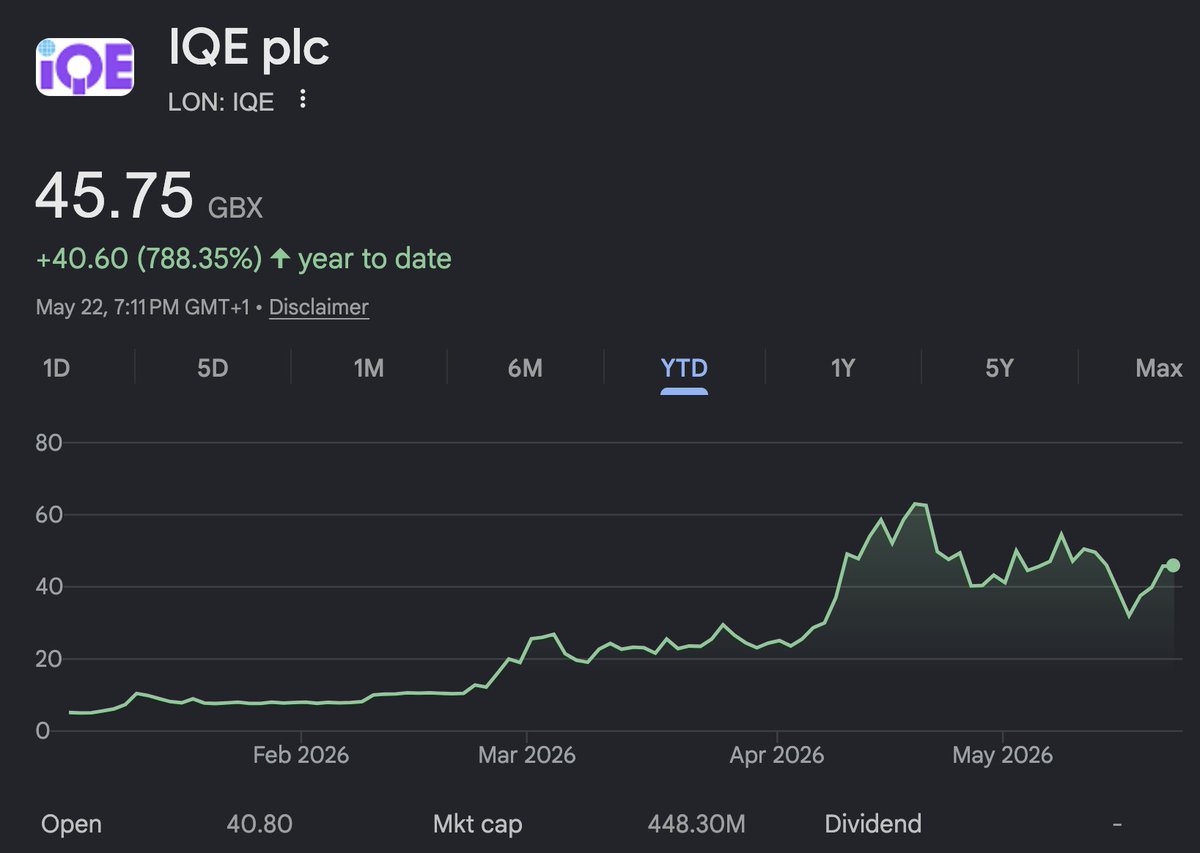The height and width of the screenshot is (853, 1200).
Task: Click the Dividend label
Action: point(873,825)
